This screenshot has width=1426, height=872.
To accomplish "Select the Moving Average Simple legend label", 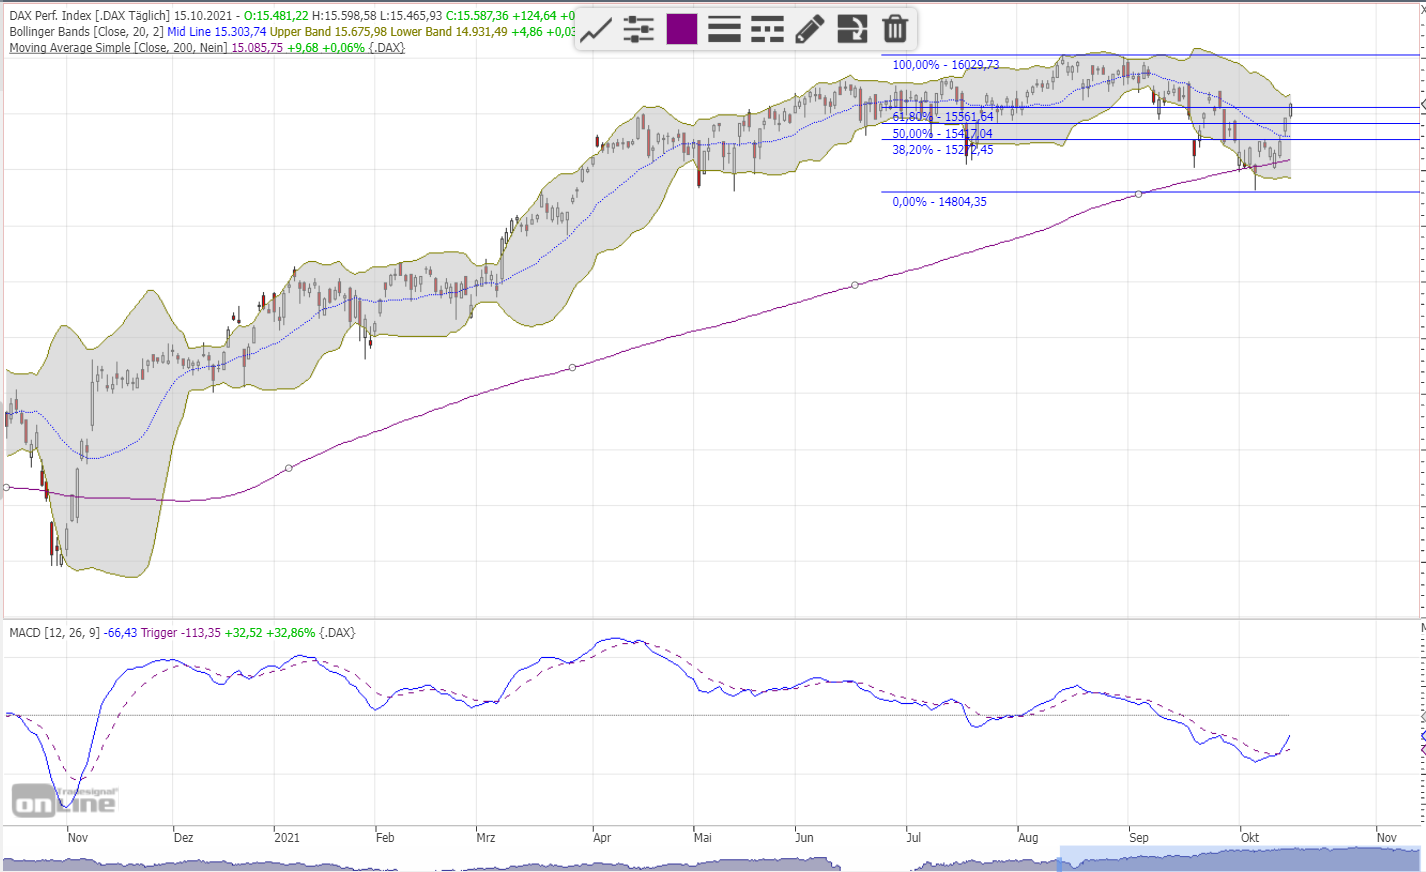I will (x=118, y=48).
